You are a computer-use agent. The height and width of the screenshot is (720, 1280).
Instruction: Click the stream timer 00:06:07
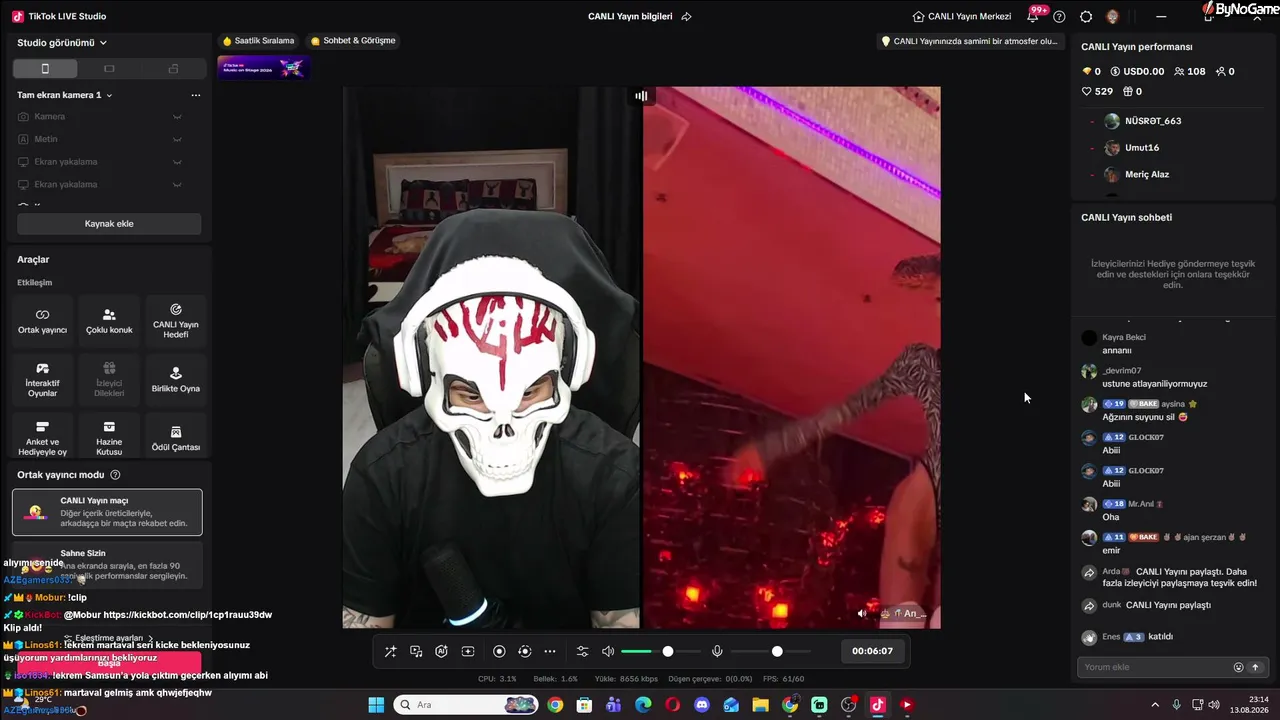coord(872,651)
